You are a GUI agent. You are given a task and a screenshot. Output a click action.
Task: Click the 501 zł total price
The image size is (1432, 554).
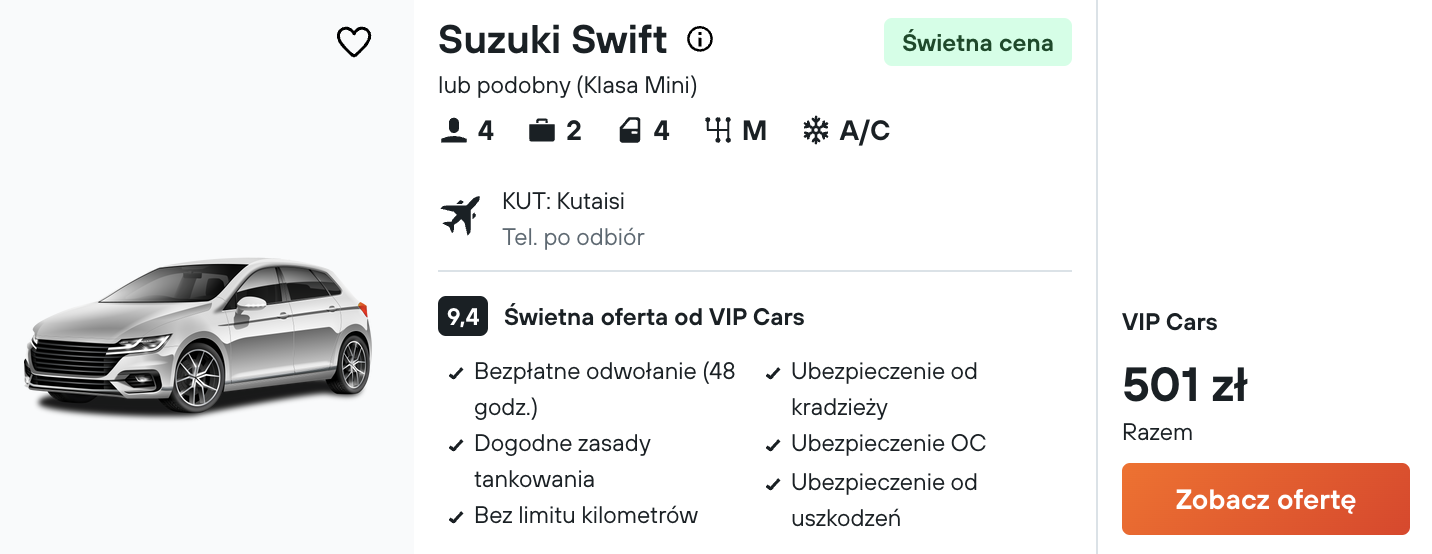point(1185,385)
